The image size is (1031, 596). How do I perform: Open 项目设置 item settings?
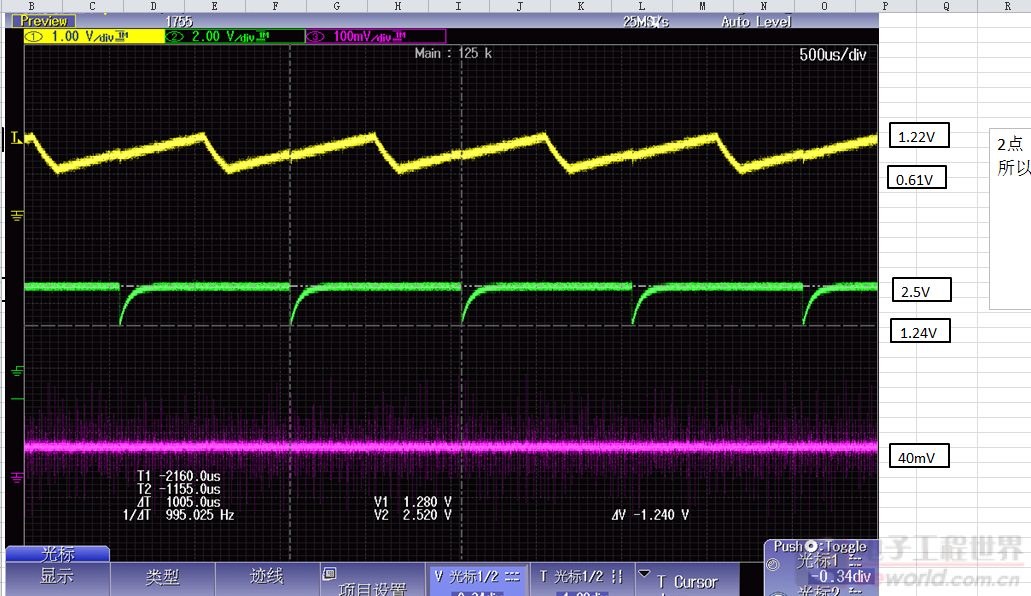tap(373, 579)
